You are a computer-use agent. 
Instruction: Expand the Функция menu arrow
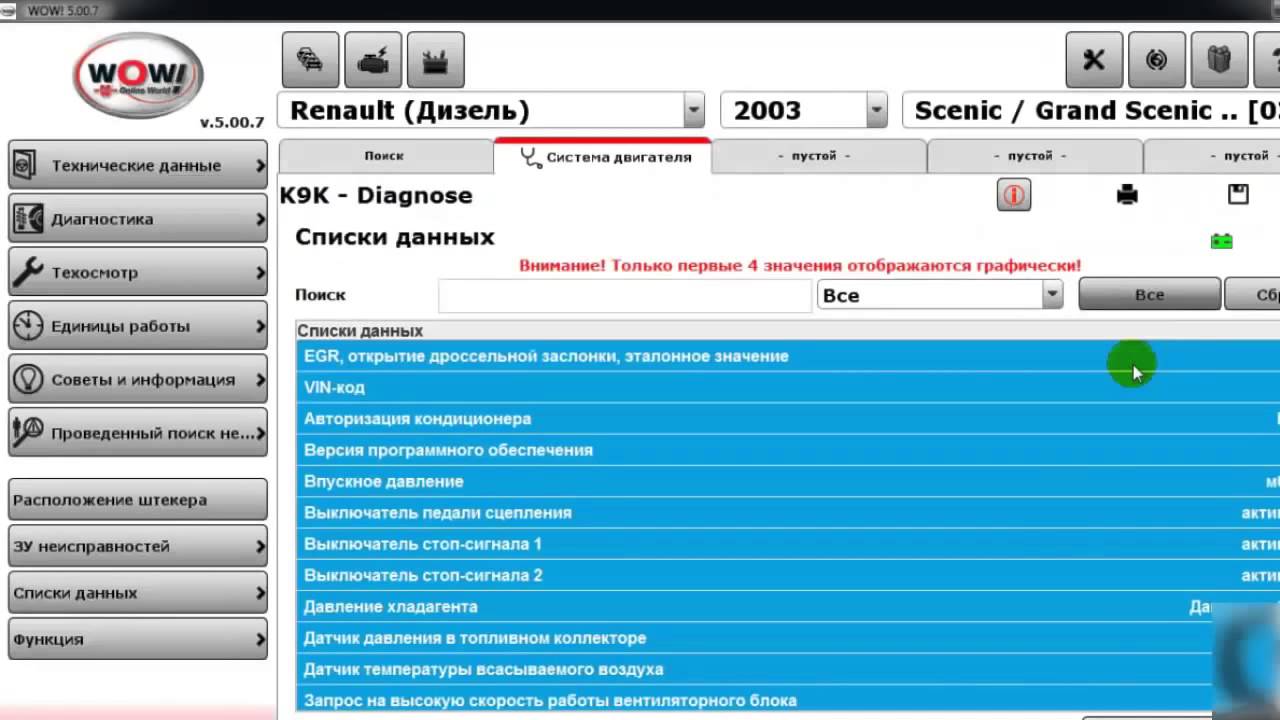260,639
